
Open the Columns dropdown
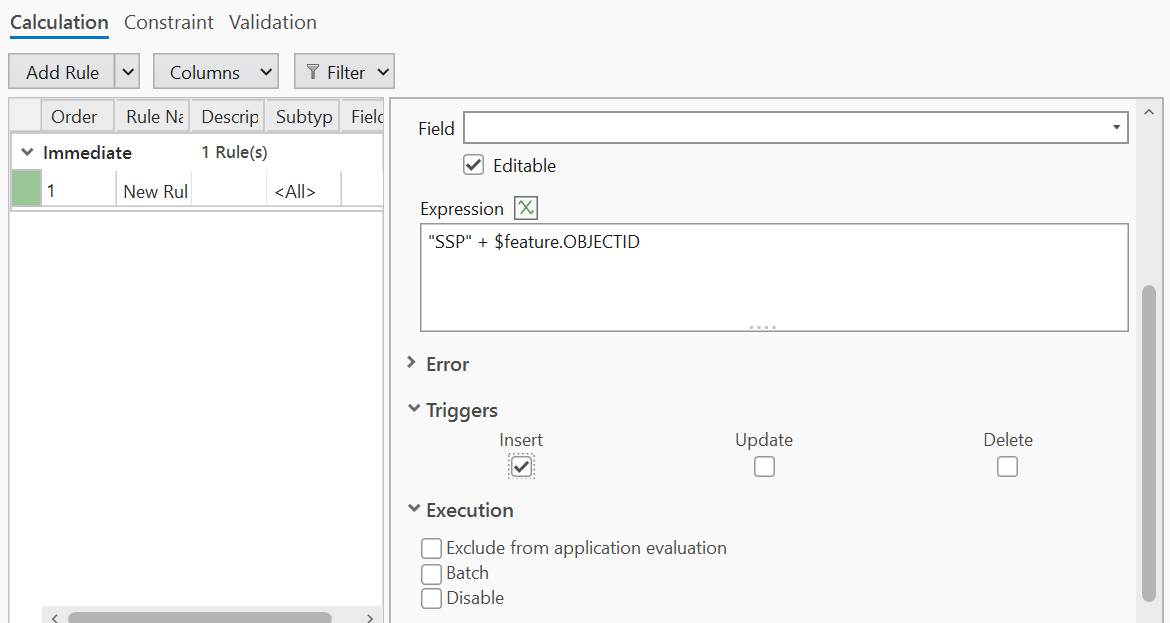pos(215,72)
